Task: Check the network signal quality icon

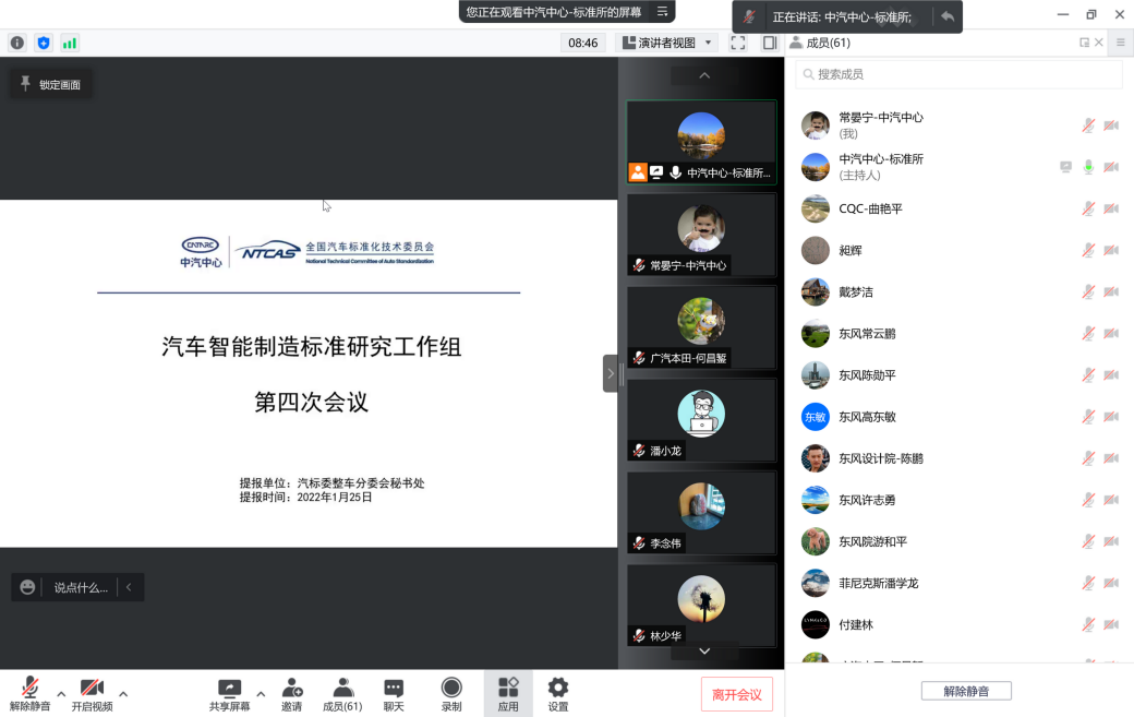Action: tap(69, 43)
